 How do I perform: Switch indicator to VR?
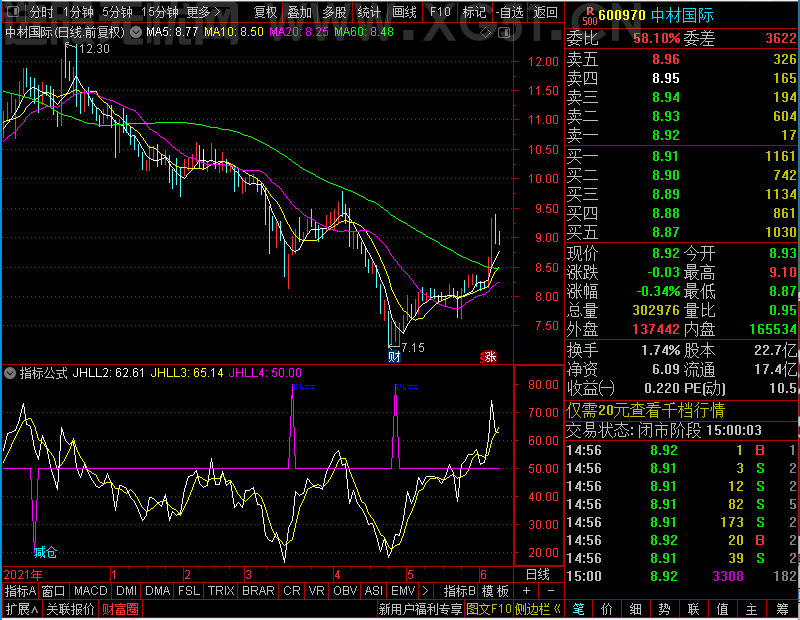coord(316,591)
